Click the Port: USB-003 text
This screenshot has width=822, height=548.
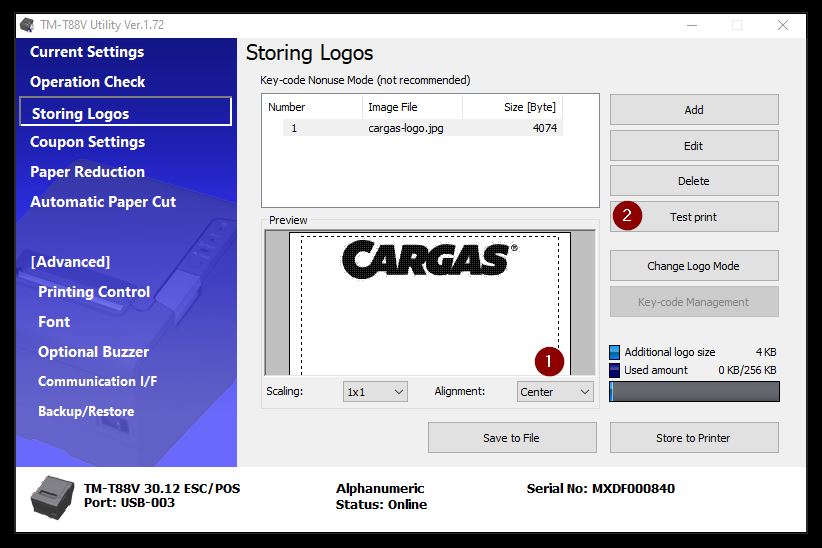[x=129, y=502]
